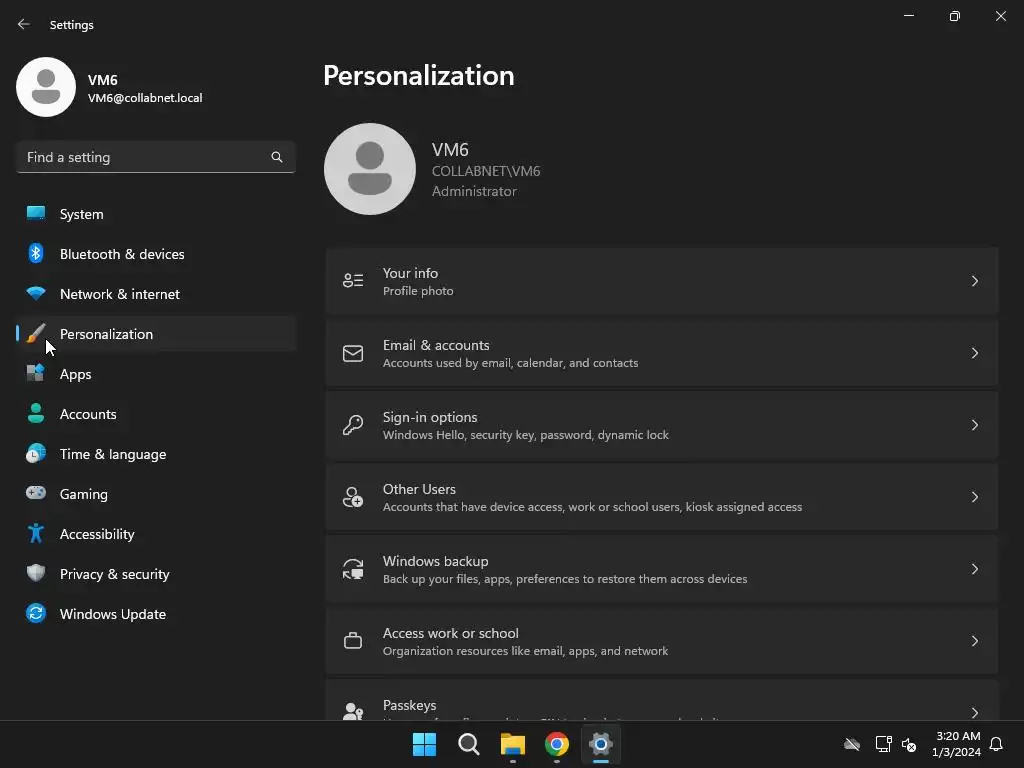Image resolution: width=1024 pixels, height=768 pixels.
Task: Open the System settings section
Action: click(156, 214)
